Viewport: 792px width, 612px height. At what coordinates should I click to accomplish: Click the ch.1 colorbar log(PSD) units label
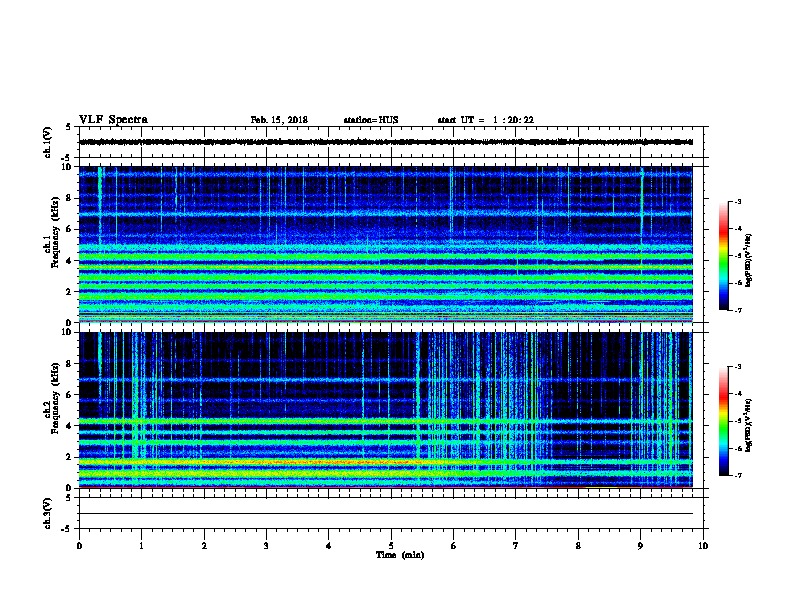(749, 260)
